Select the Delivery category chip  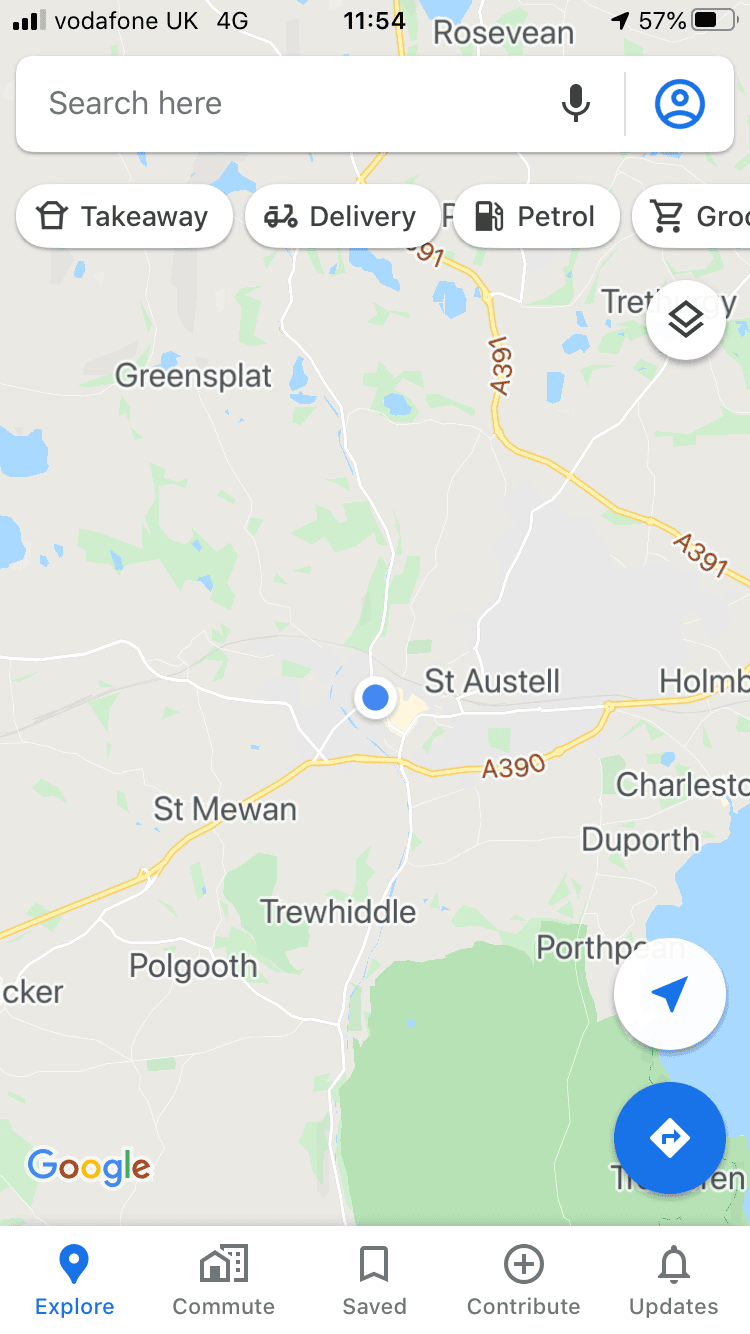click(342, 216)
